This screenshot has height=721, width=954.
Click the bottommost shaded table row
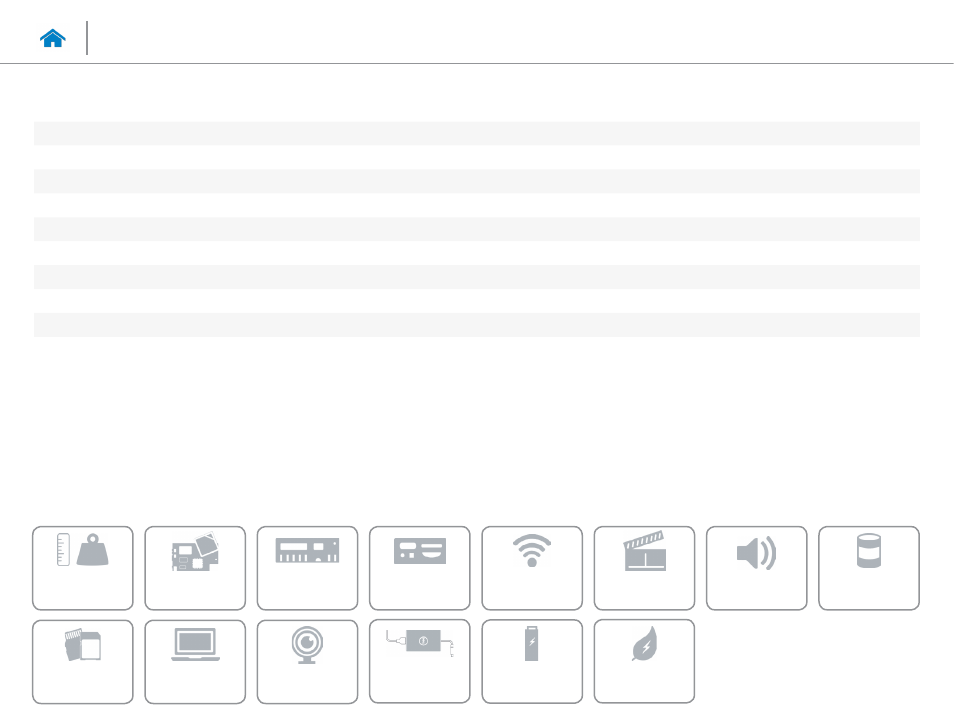coord(476,324)
